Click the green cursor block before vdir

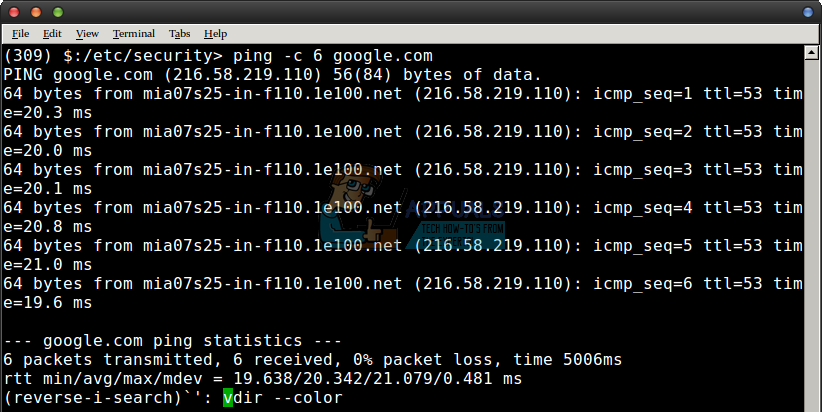tap(227, 398)
